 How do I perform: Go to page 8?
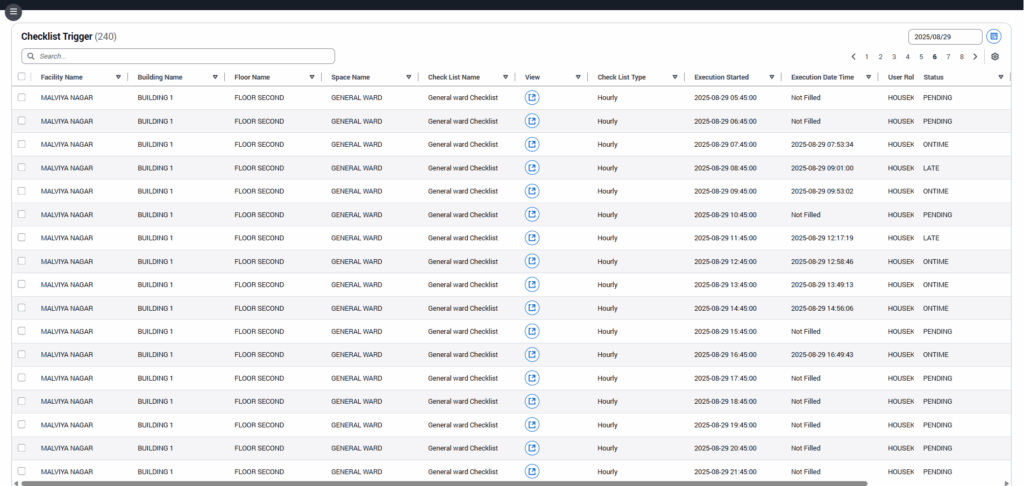point(962,57)
